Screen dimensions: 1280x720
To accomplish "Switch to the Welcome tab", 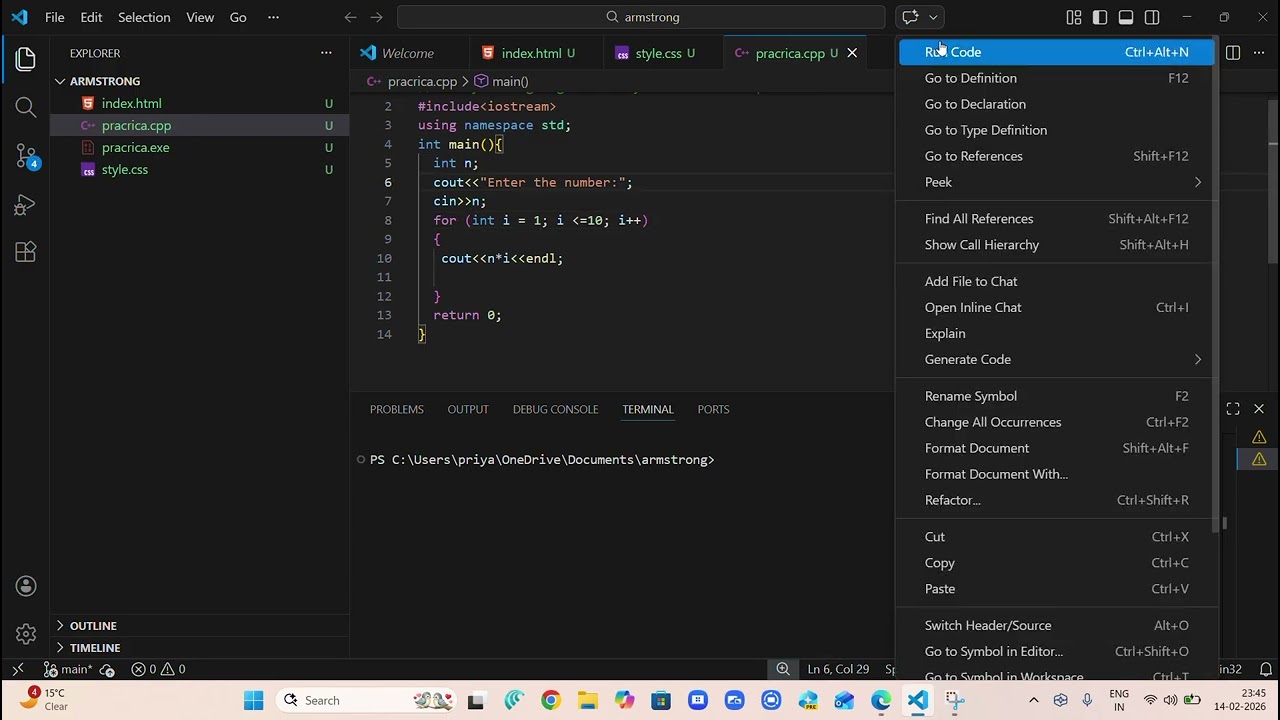I will [x=408, y=53].
